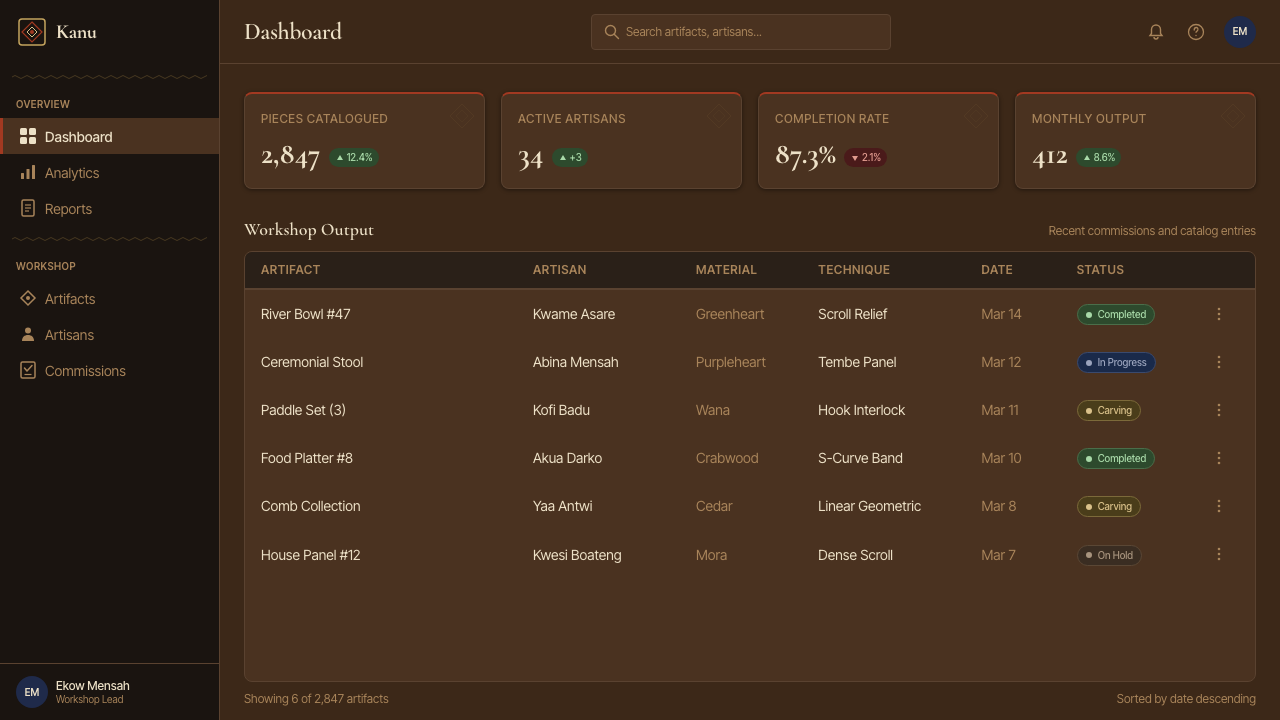The width and height of the screenshot is (1280, 720).
Task: Open row menu for House Panel #12
Action: coord(1219,554)
